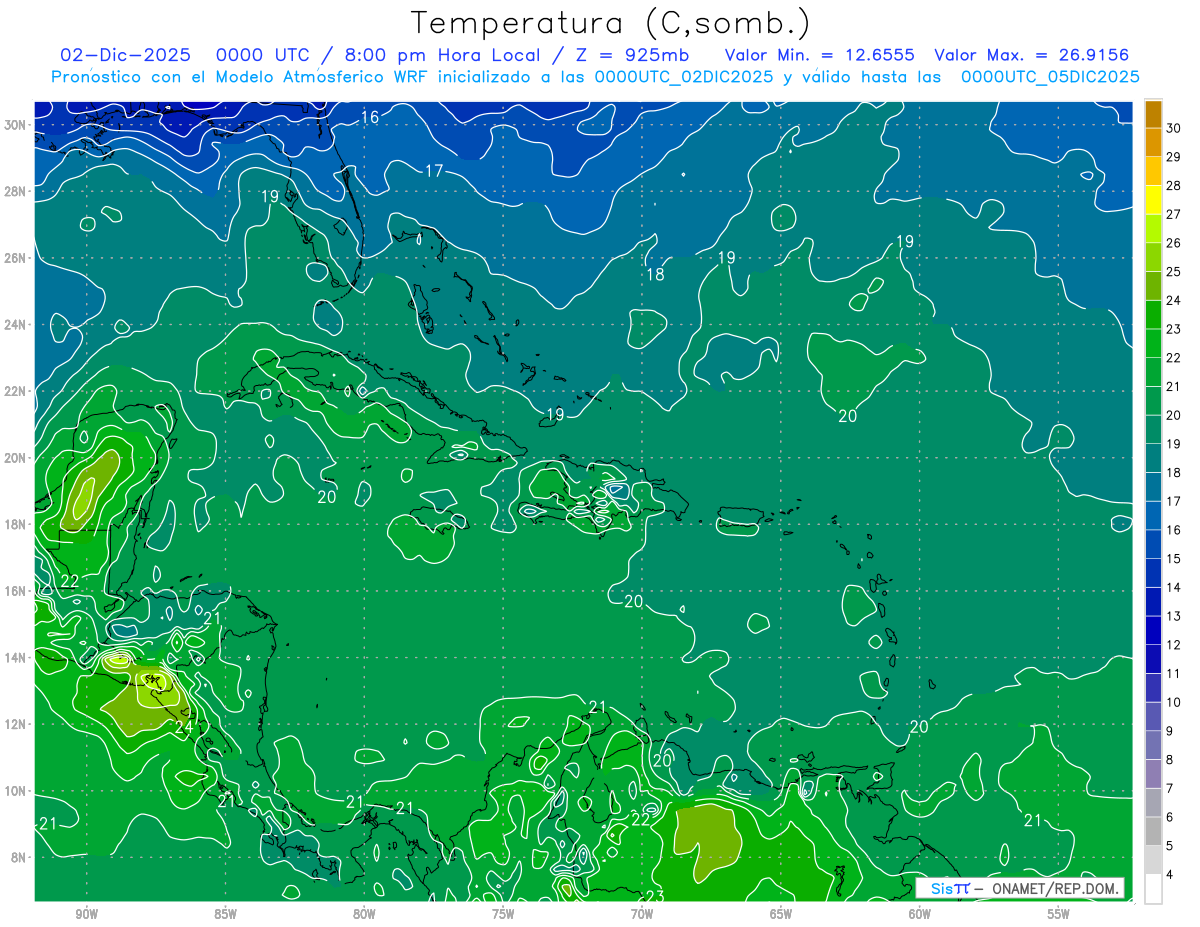This screenshot has width=1200, height=927.
Task: Click the longitude axis label "80W"
Action: (x=364, y=914)
